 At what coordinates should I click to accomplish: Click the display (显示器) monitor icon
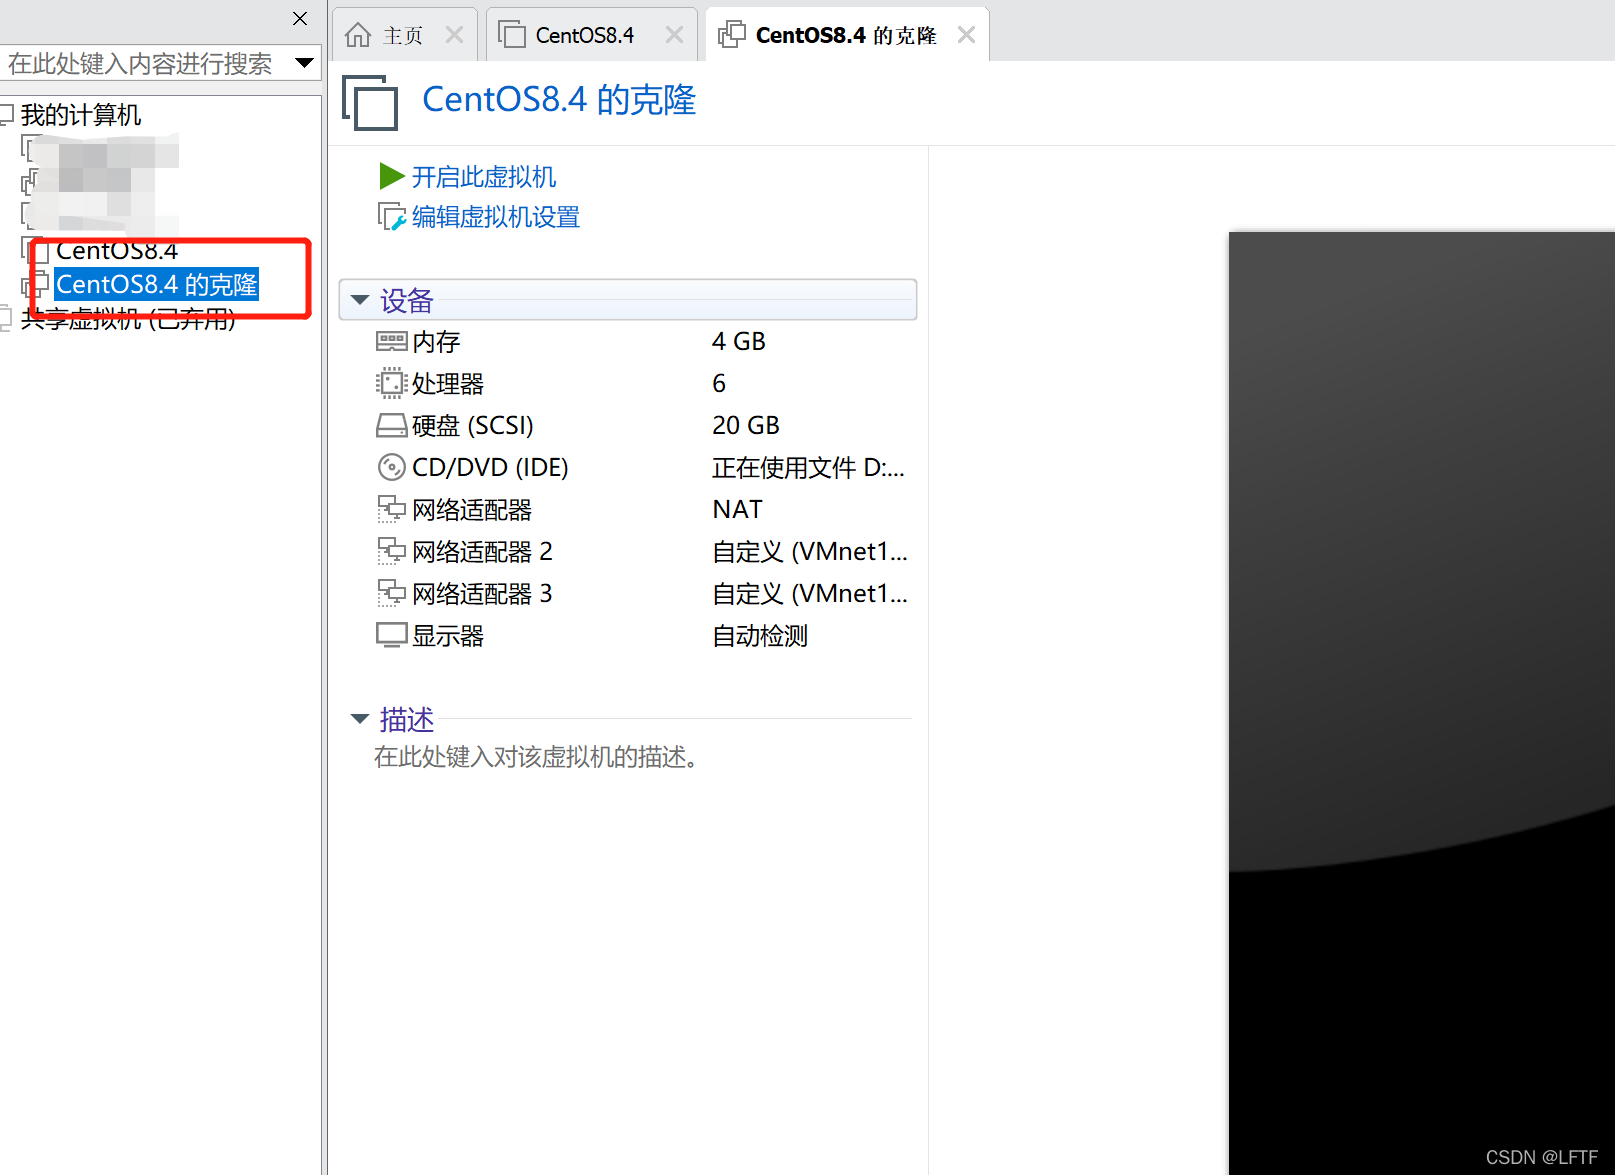(x=391, y=635)
